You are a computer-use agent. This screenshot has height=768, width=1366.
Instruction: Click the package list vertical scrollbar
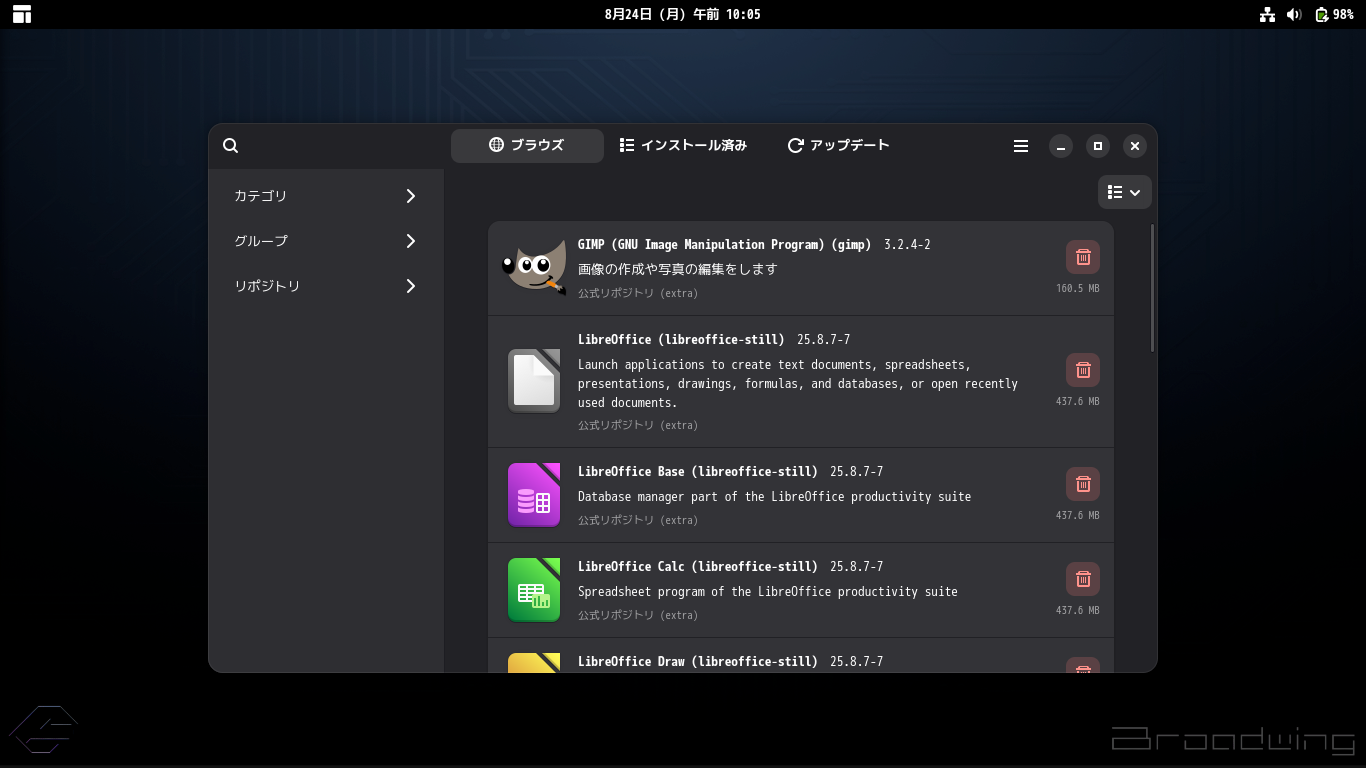pos(1153,288)
